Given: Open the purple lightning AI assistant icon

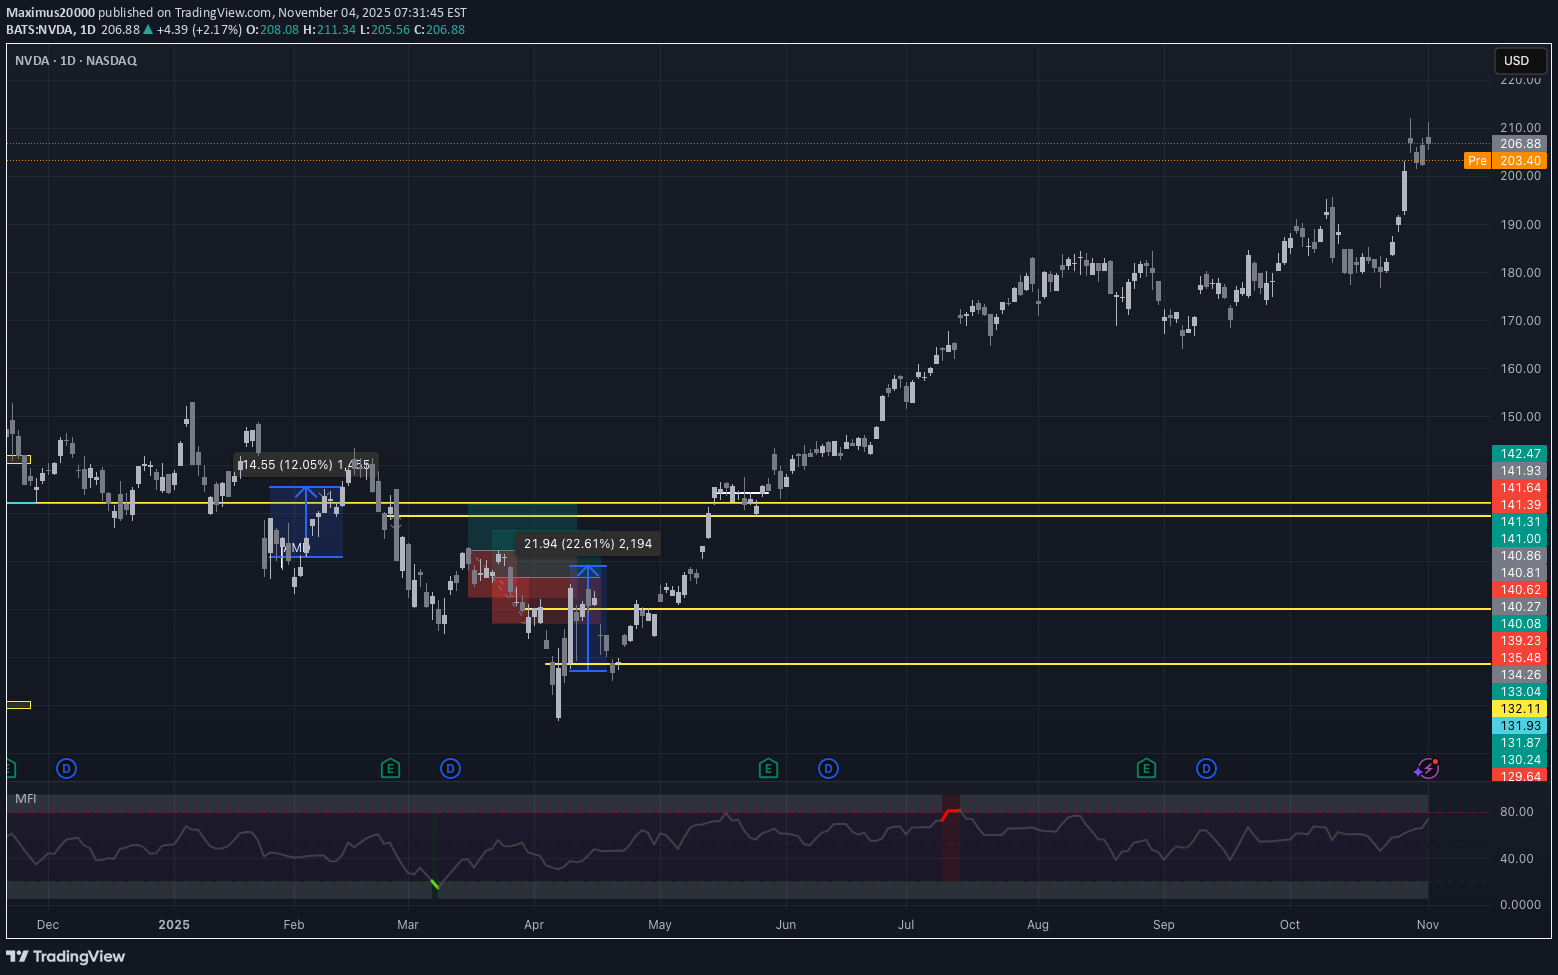Looking at the screenshot, I should click(x=1427, y=768).
